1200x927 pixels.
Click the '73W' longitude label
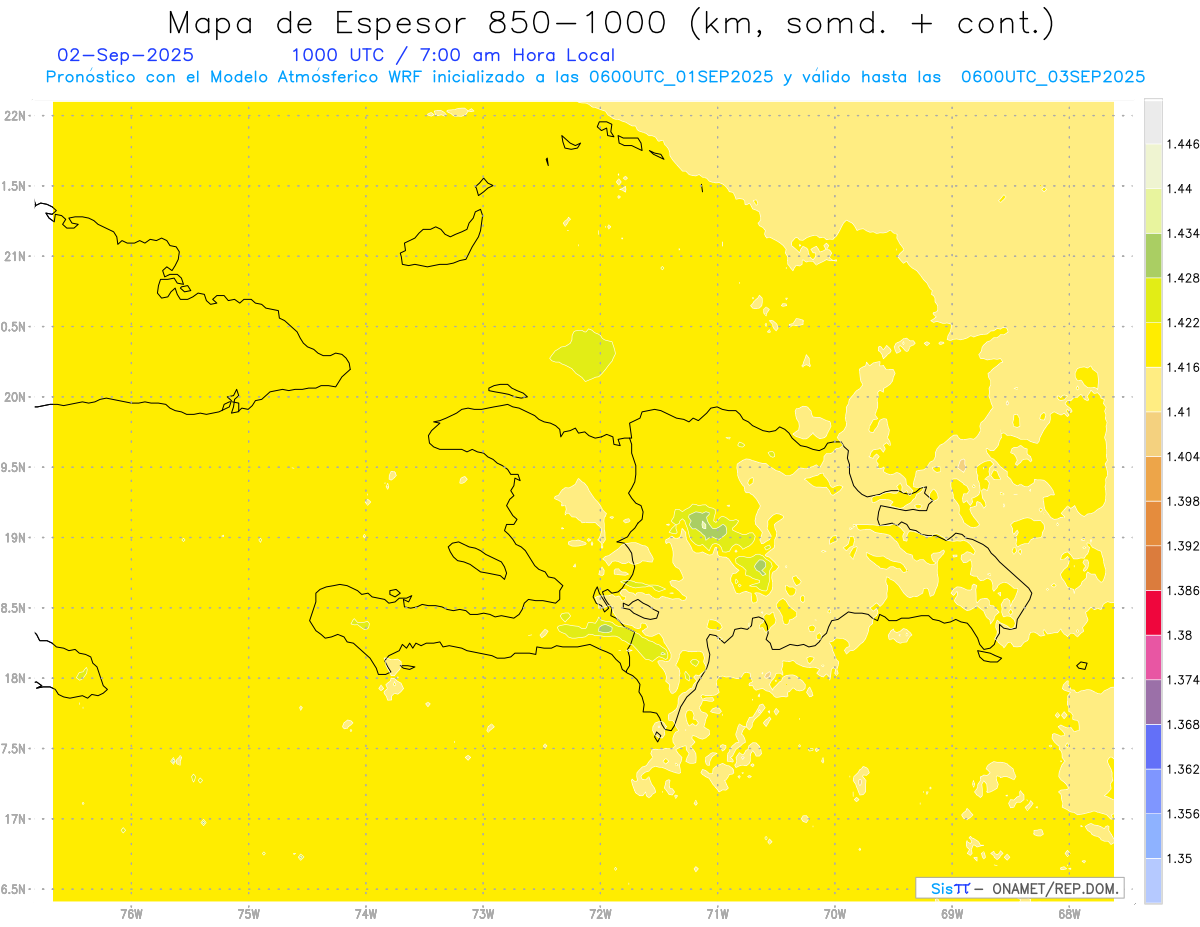pyautogui.click(x=483, y=913)
